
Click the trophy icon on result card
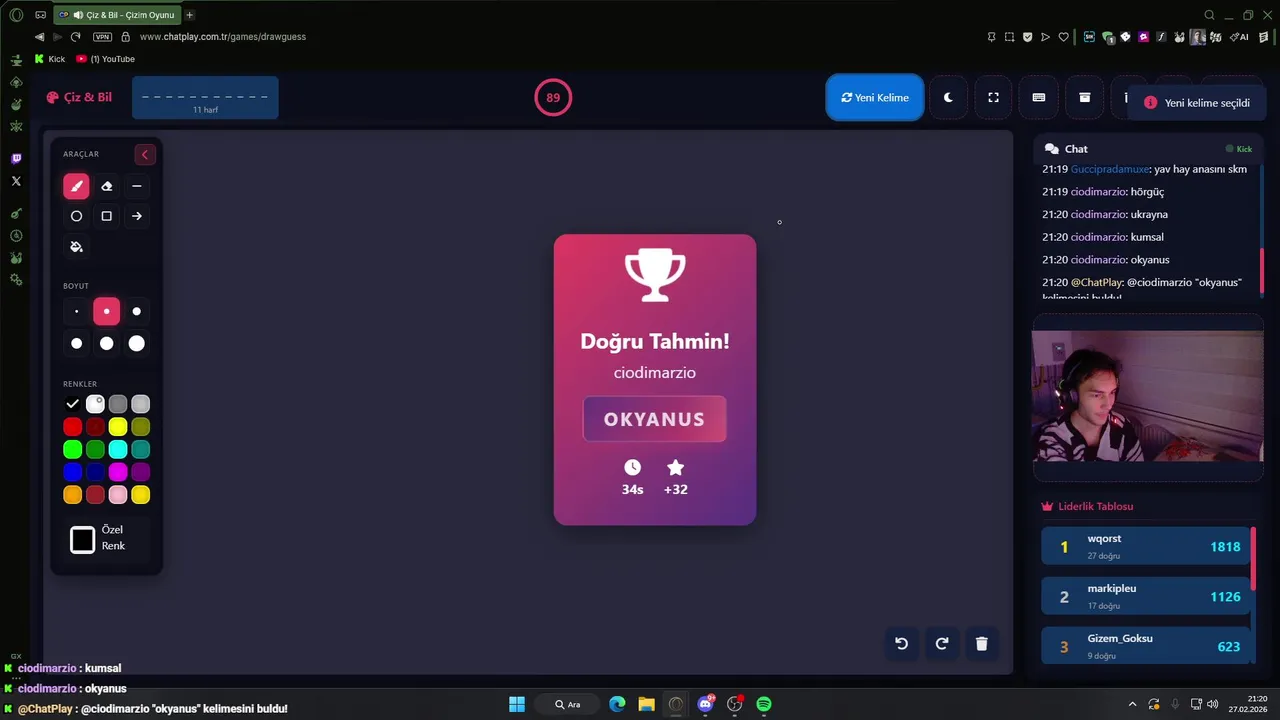point(655,275)
